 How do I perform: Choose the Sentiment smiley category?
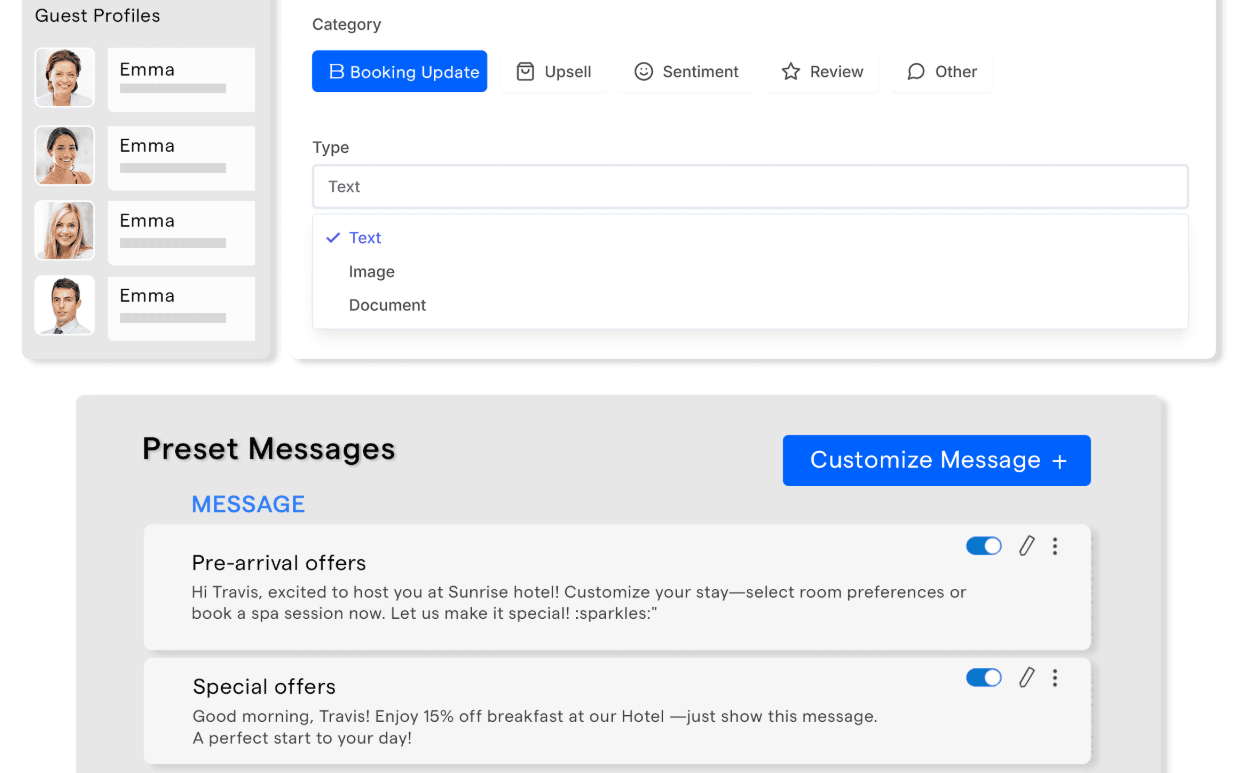click(x=686, y=72)
